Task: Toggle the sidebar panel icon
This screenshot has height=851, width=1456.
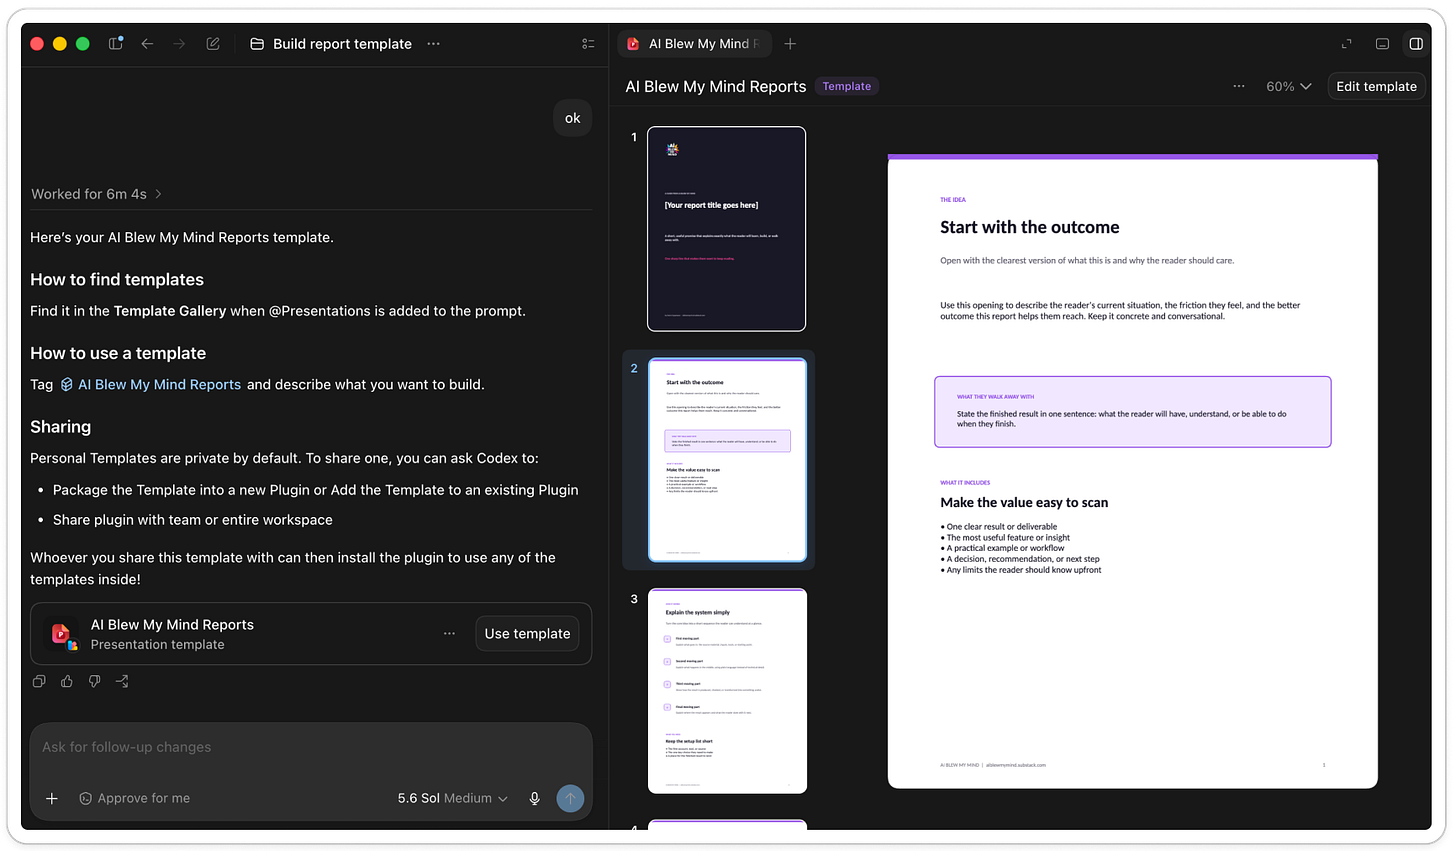Action: [116, 44]
